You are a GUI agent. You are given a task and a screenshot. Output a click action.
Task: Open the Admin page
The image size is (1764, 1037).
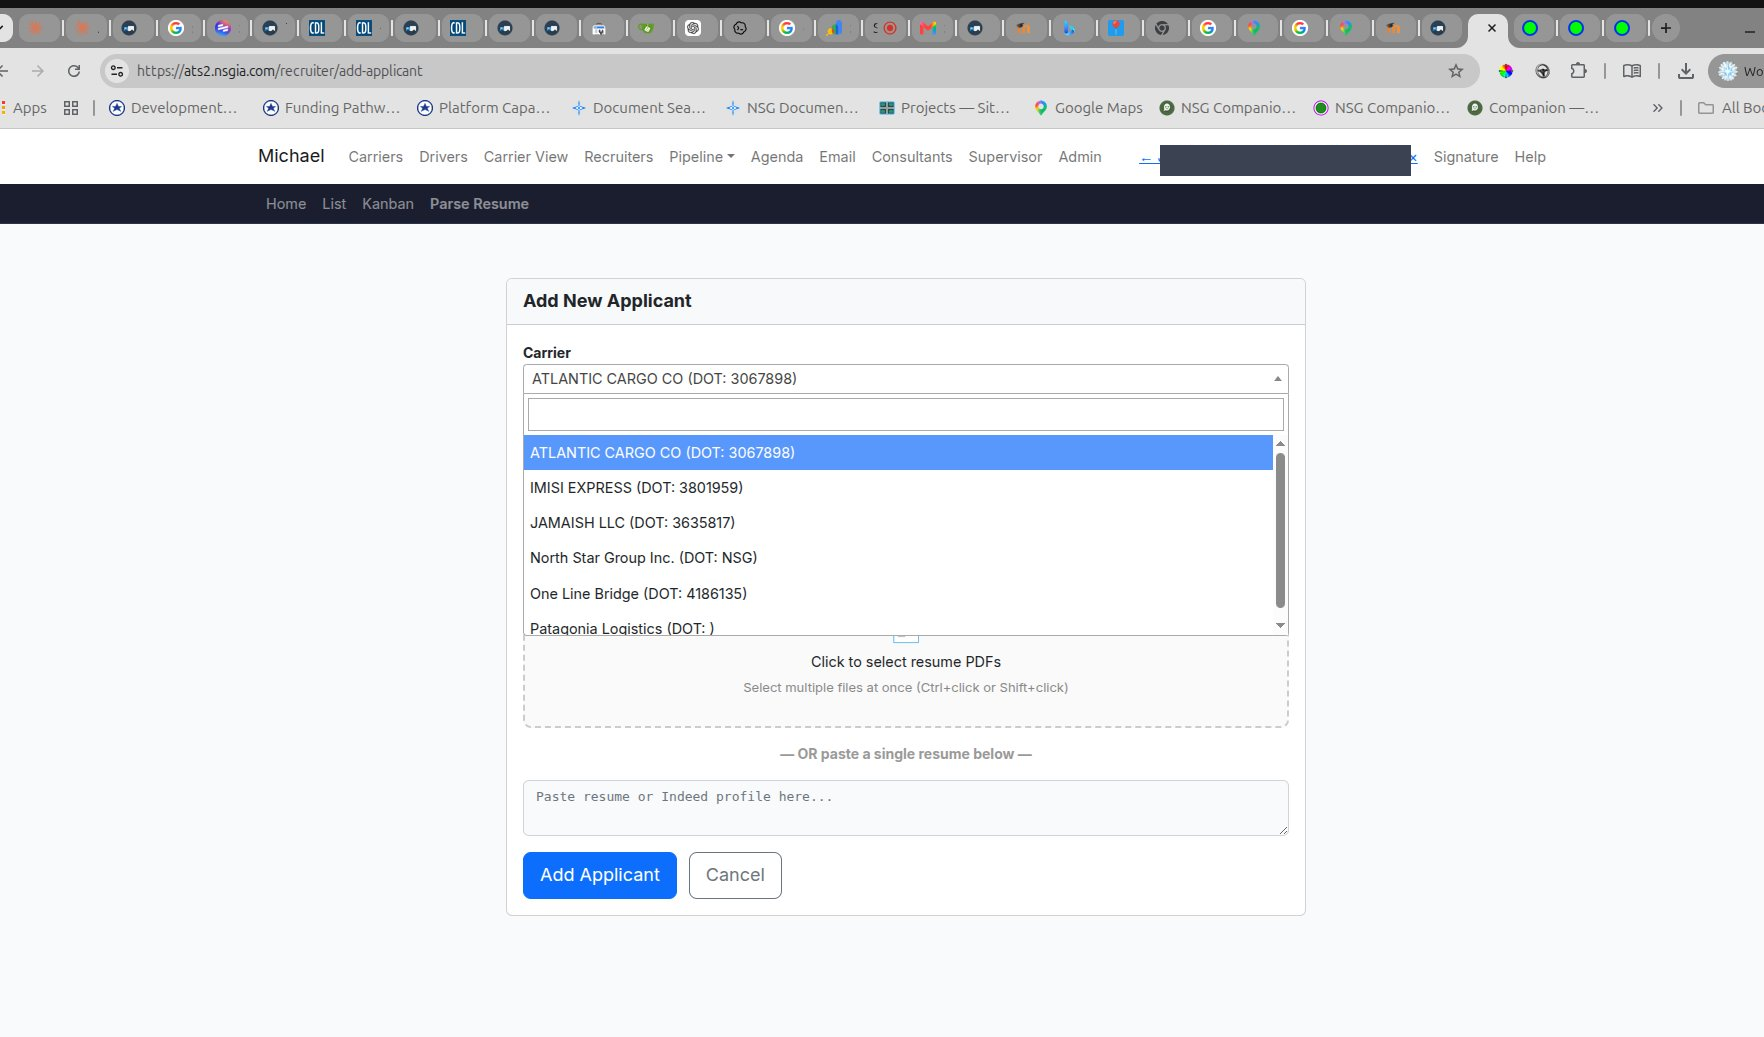tap(1080, 157)
